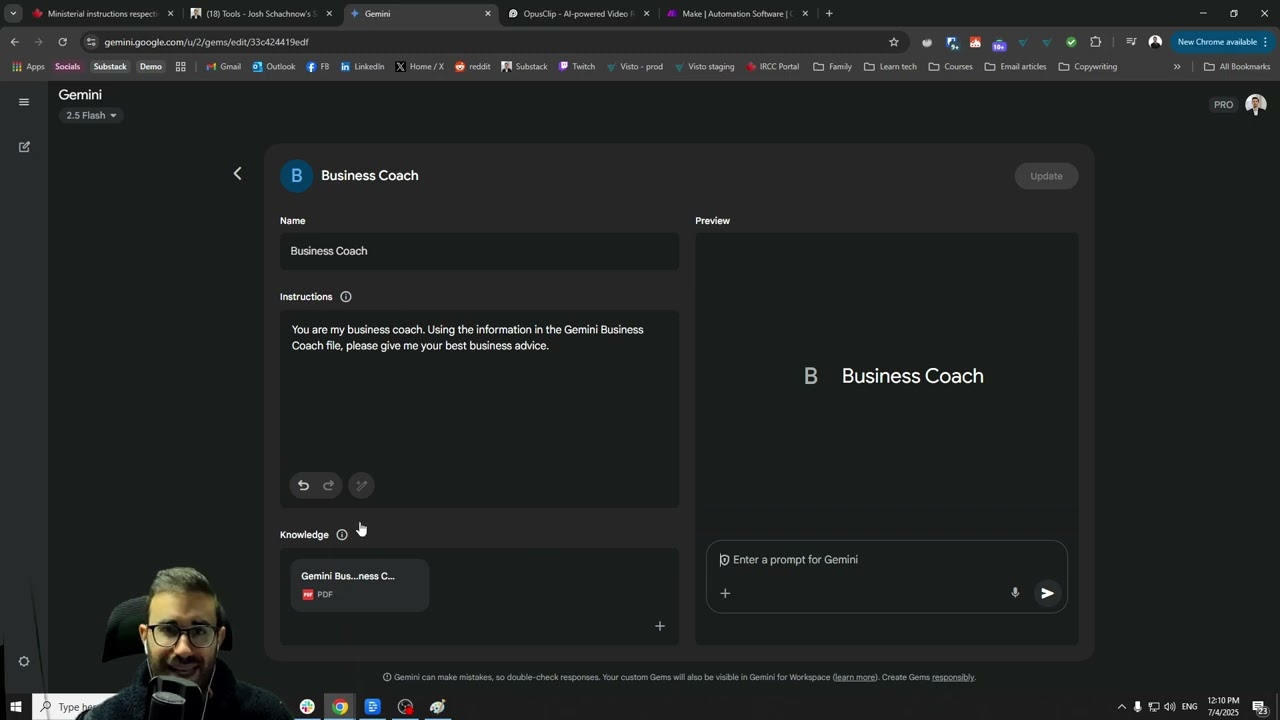
Task: Switch to the Make Automation Software tab
Action: (x=737, y=14)
